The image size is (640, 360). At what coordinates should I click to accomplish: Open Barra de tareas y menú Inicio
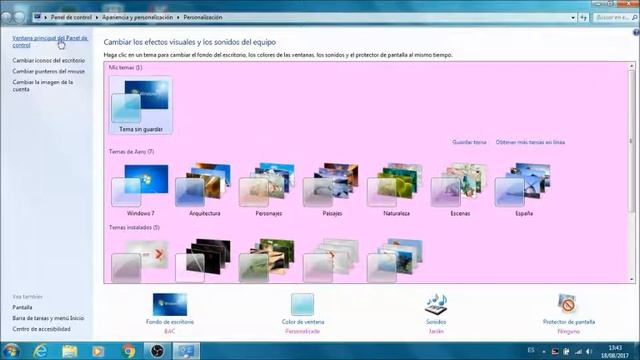pyautogui.click(x=48, y=318)
